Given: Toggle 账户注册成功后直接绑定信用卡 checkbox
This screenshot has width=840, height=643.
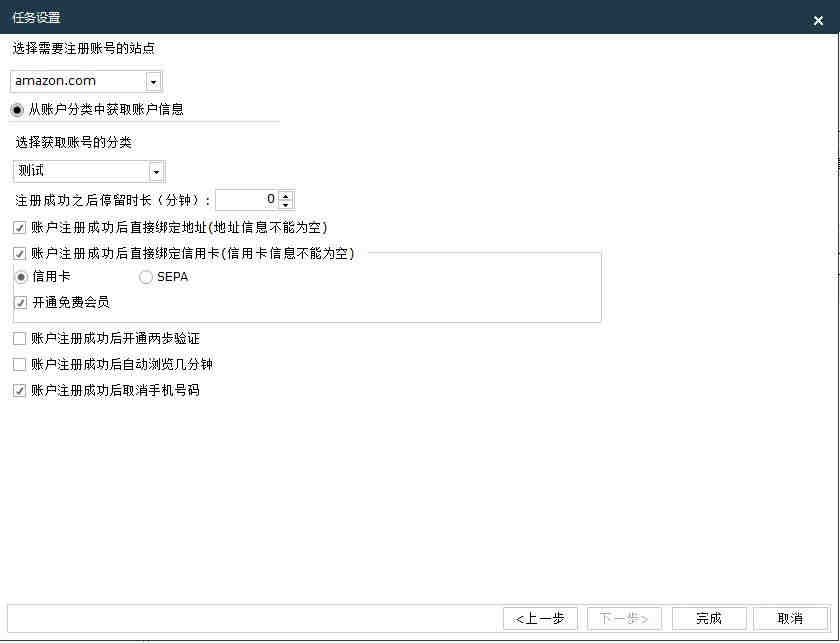Looking at the screenshot, I should [x=19, y=253].
